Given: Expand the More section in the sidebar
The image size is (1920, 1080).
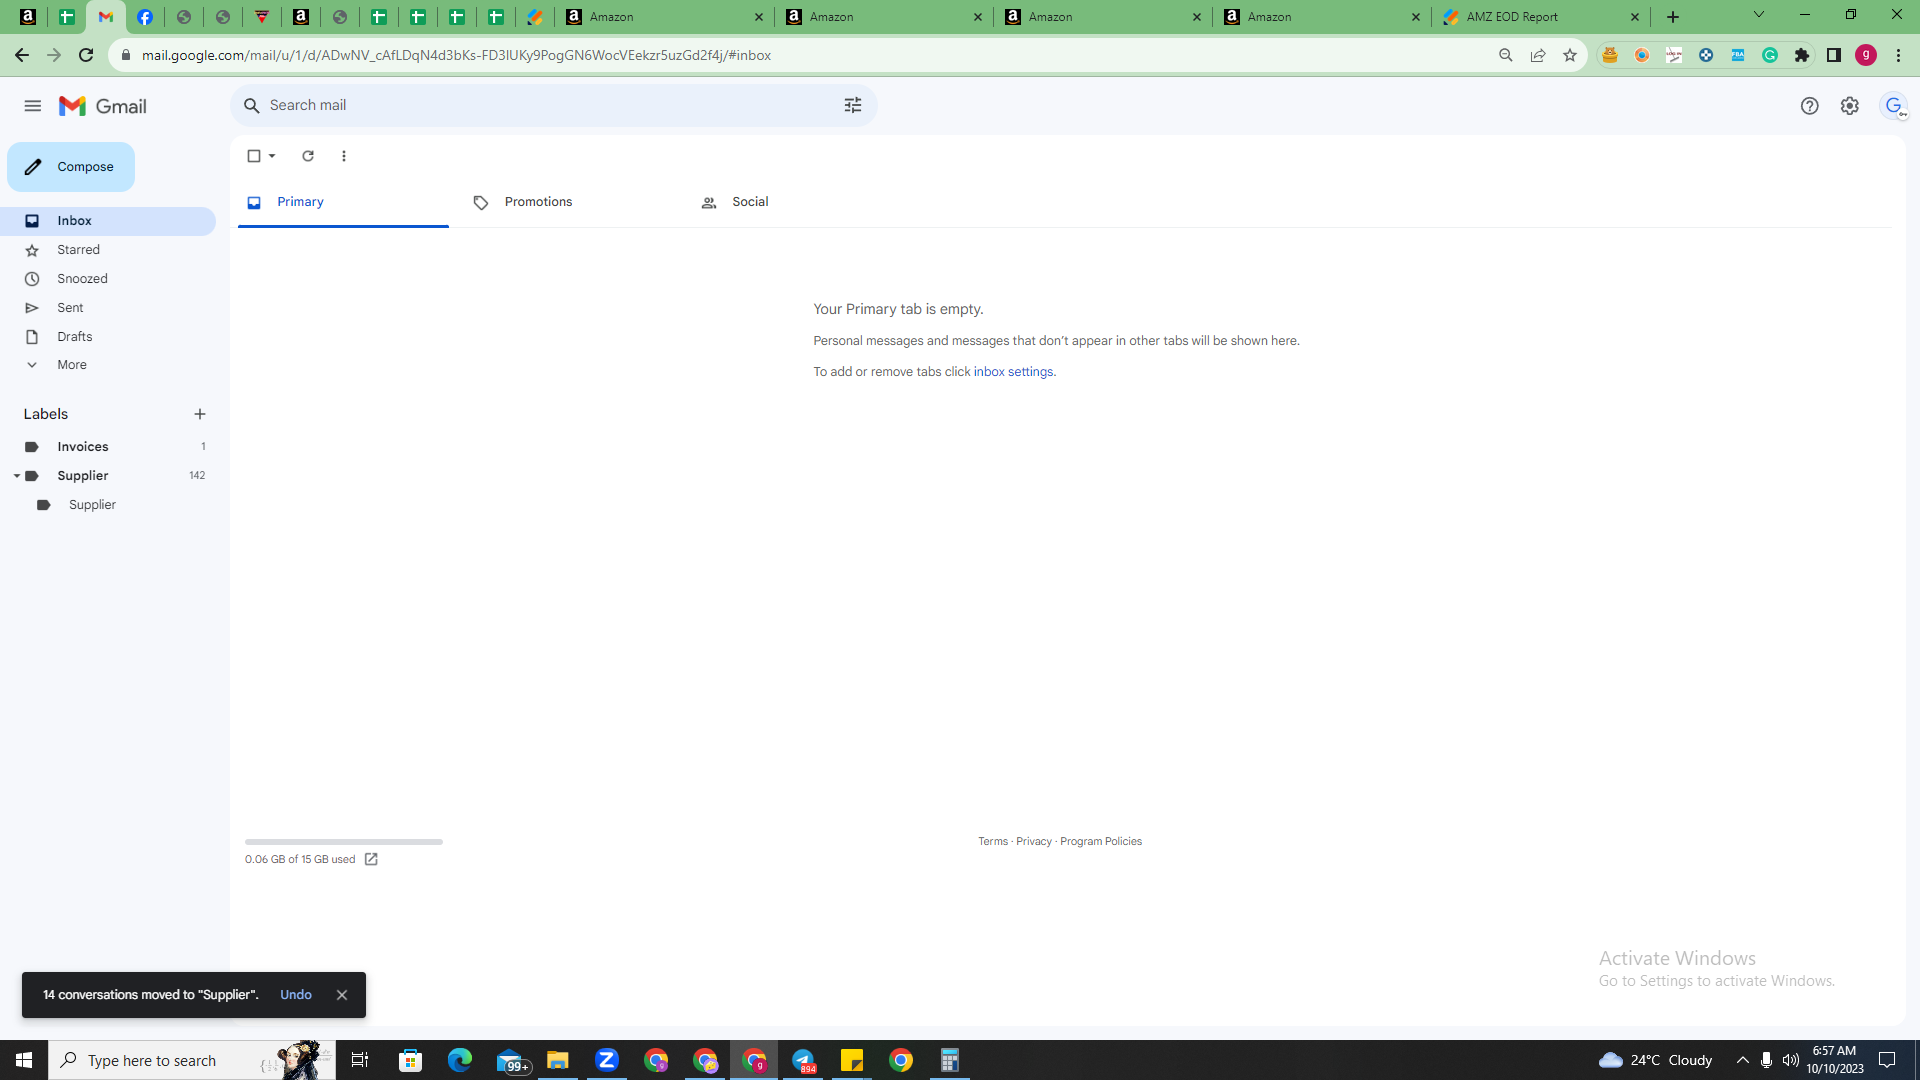Looking at the screenshot, I should click(72, 365).
